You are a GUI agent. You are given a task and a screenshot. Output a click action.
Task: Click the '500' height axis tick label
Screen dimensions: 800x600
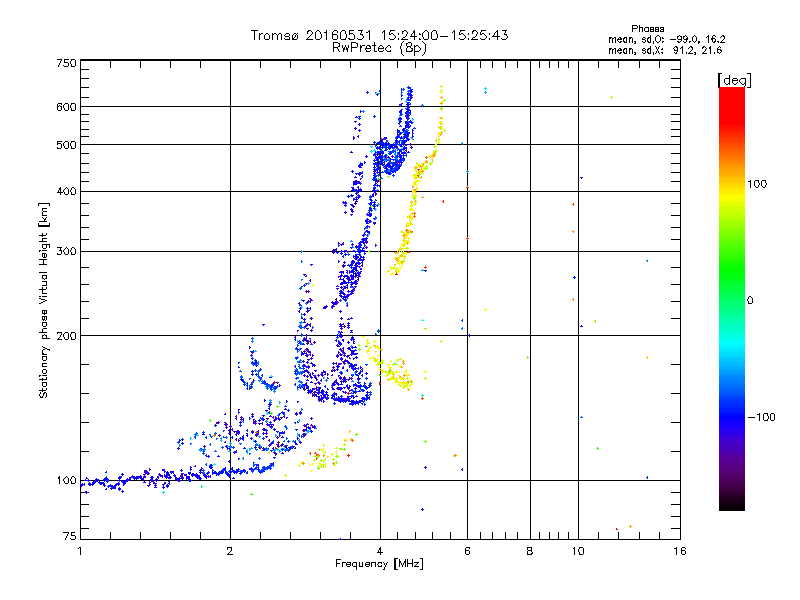(66, 145)
